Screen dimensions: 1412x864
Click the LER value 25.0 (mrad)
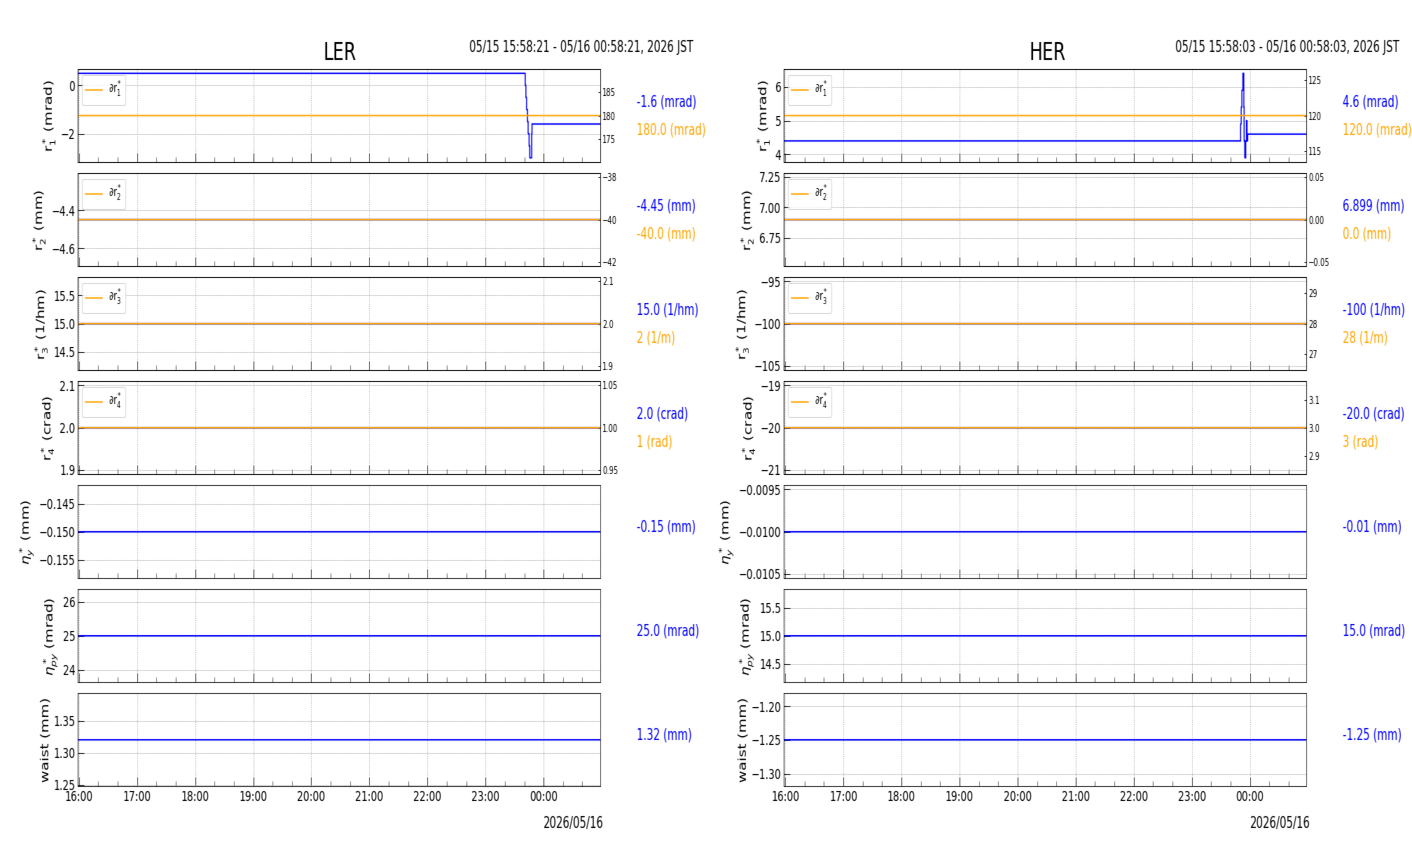(668, 631)
